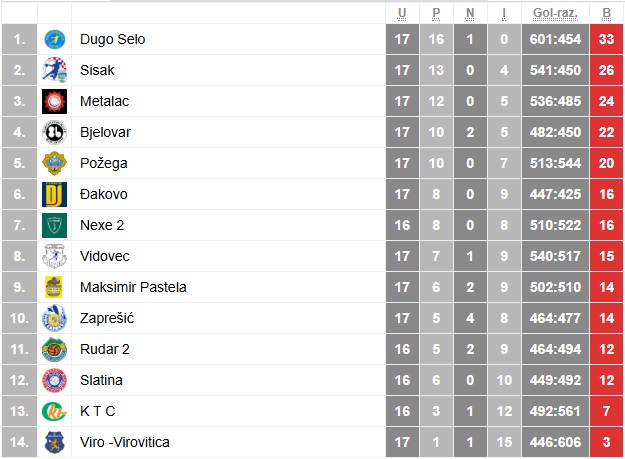Click the Požega crest icon
Image resolution: width=625 pixels, height=459 pixels.
tap(54, 163)
